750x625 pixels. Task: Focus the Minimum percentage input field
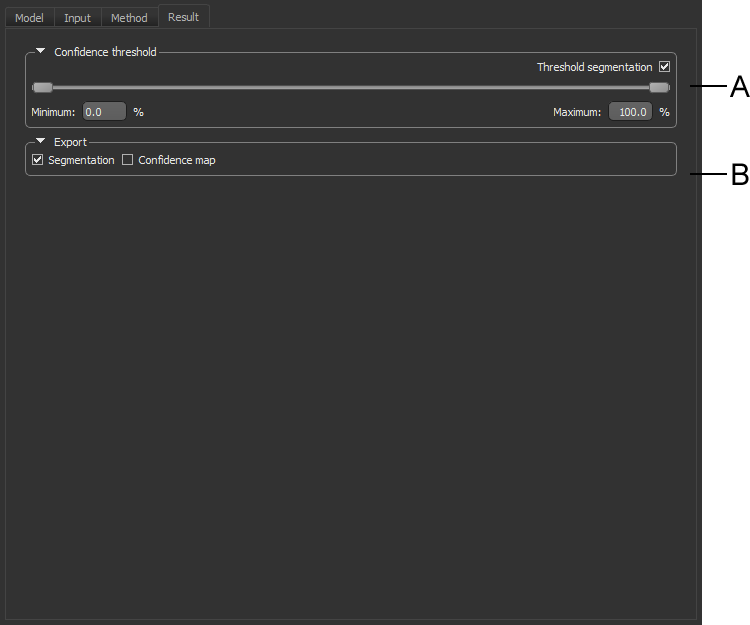click(x=104, y=112)
